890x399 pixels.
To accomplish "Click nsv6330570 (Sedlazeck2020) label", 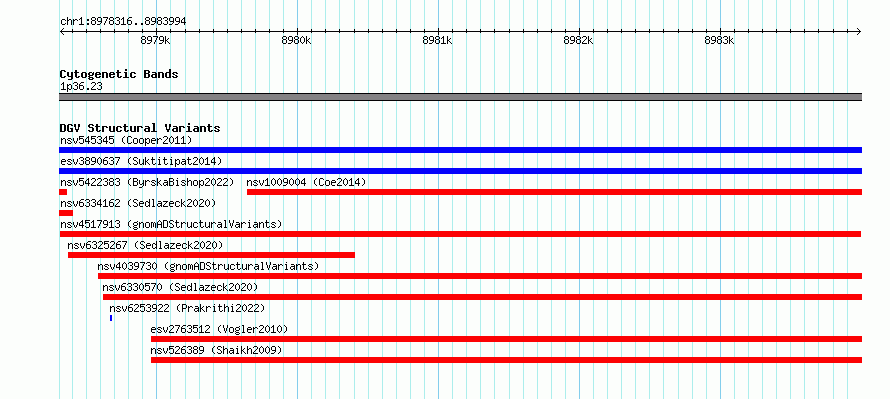I will pos(180,287).
